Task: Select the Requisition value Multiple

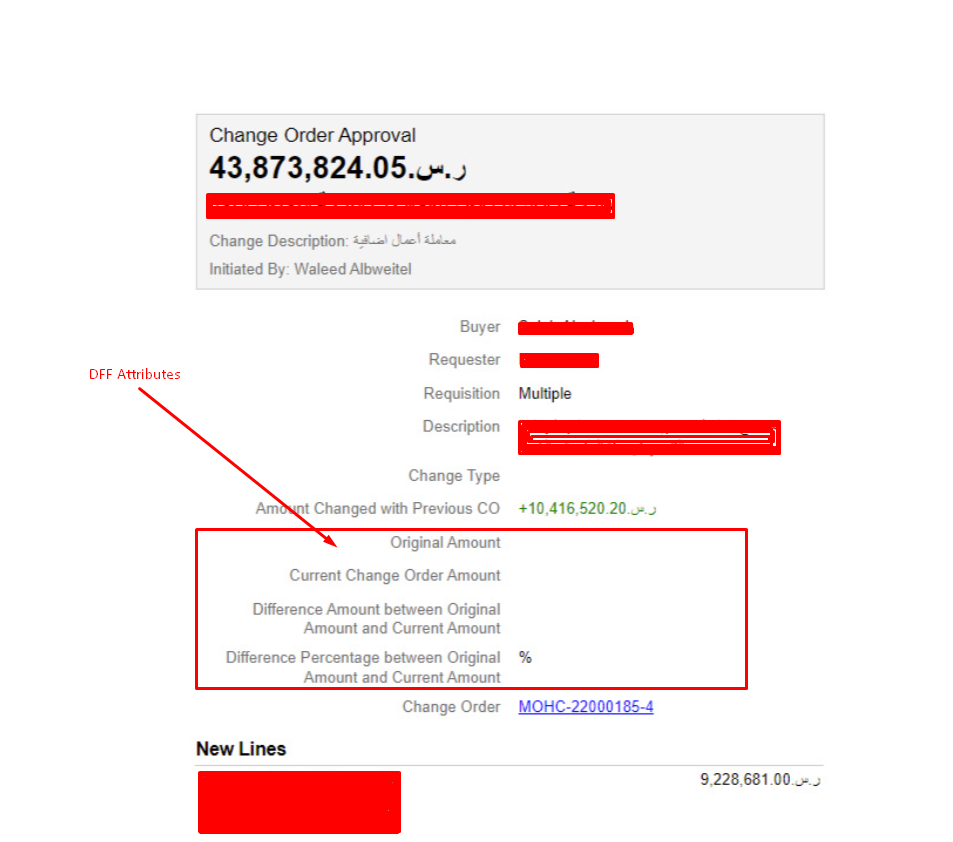Action: 545,393
